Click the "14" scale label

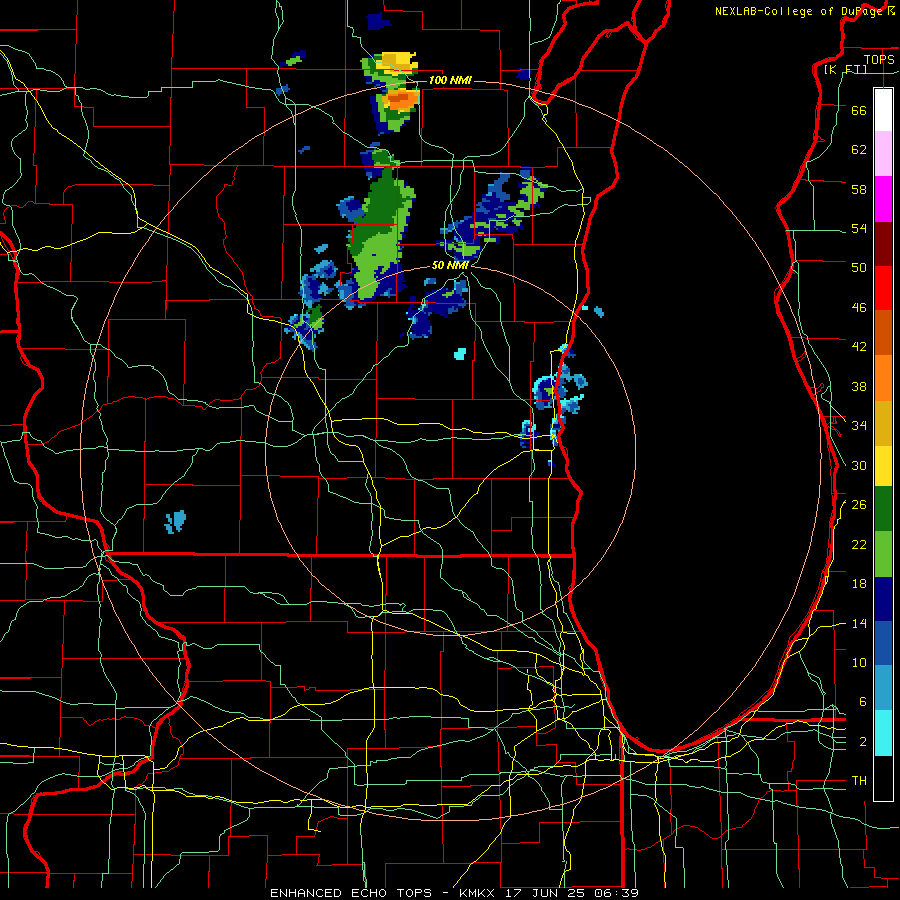pyautogui.click(x=859, y=623)
